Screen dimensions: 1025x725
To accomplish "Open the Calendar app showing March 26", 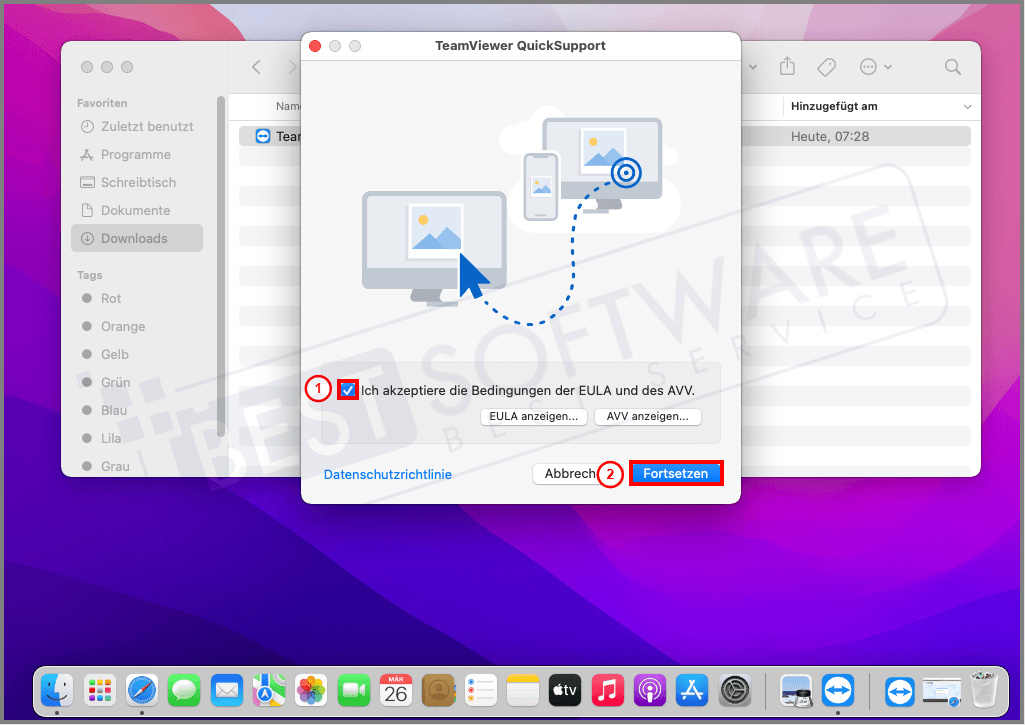I will 397,690.
